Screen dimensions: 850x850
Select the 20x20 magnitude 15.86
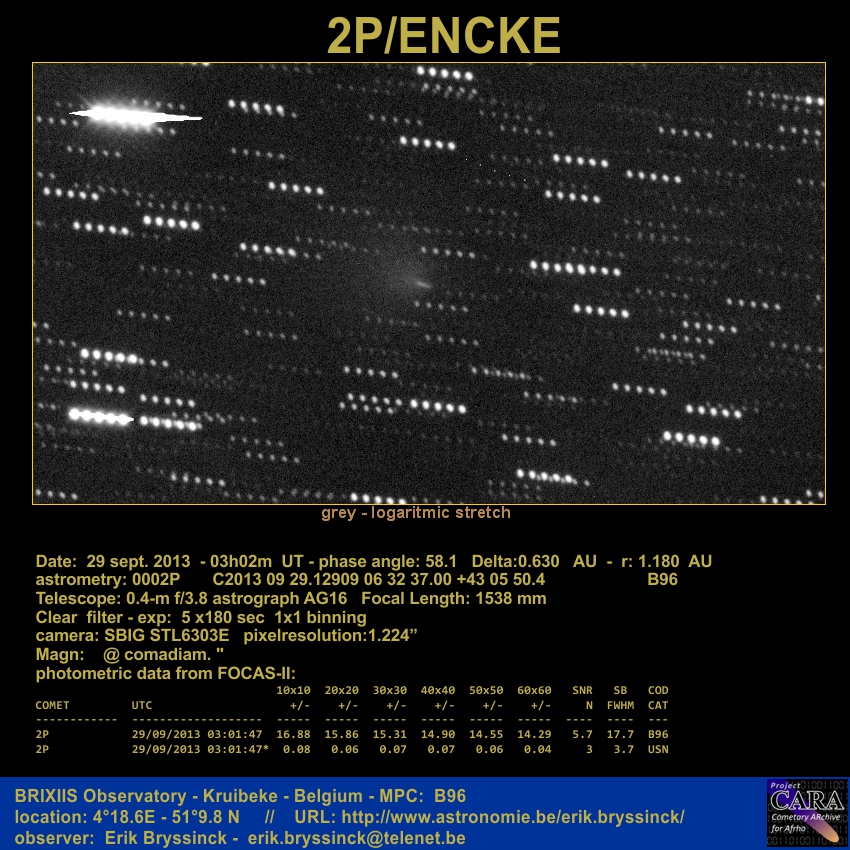(x=342, y=735)
